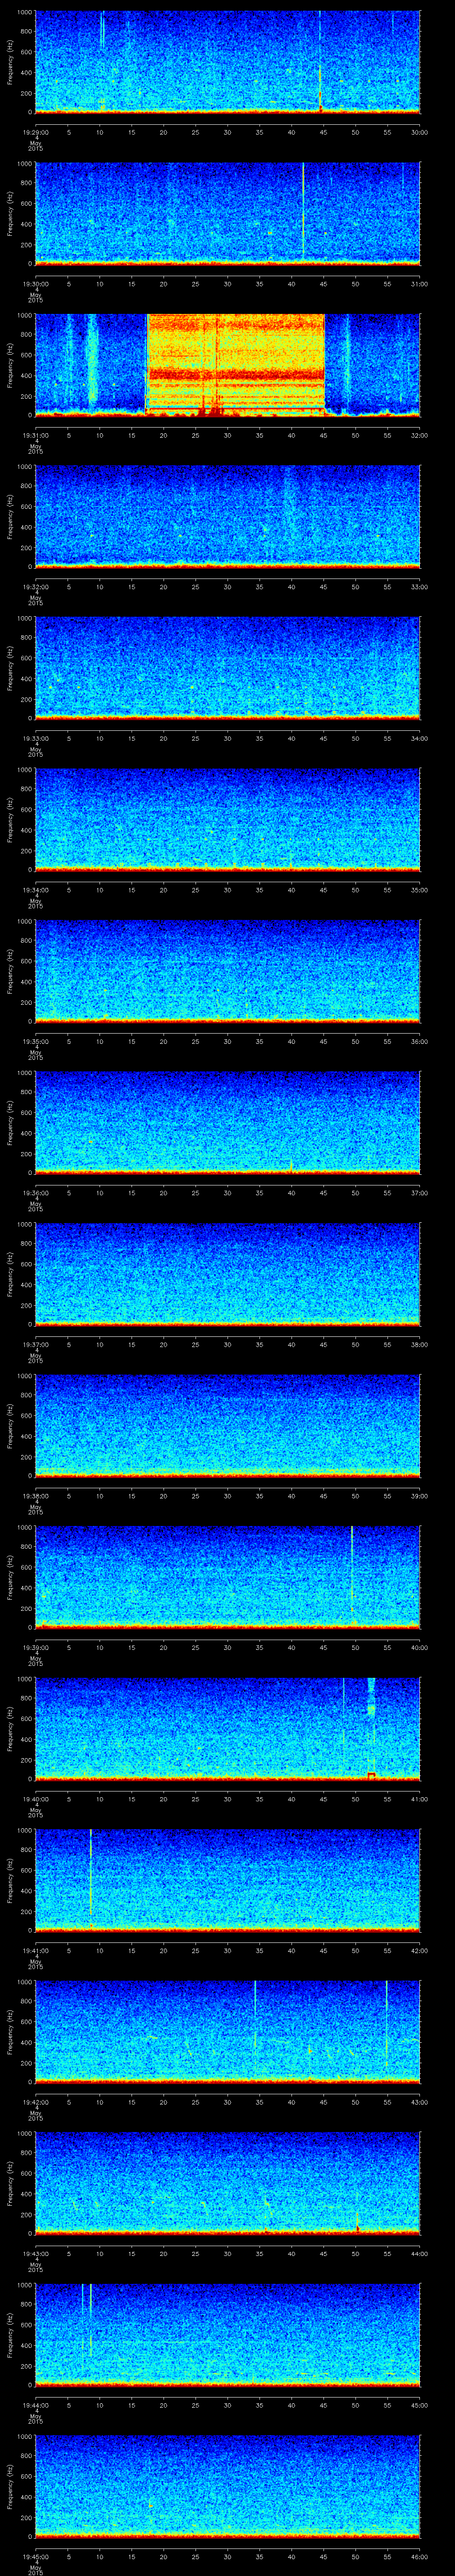Click the 19:34:00 start time label
Viewport: 455px width, 2576px height.
pyautogui.click(x=35, y=890)
